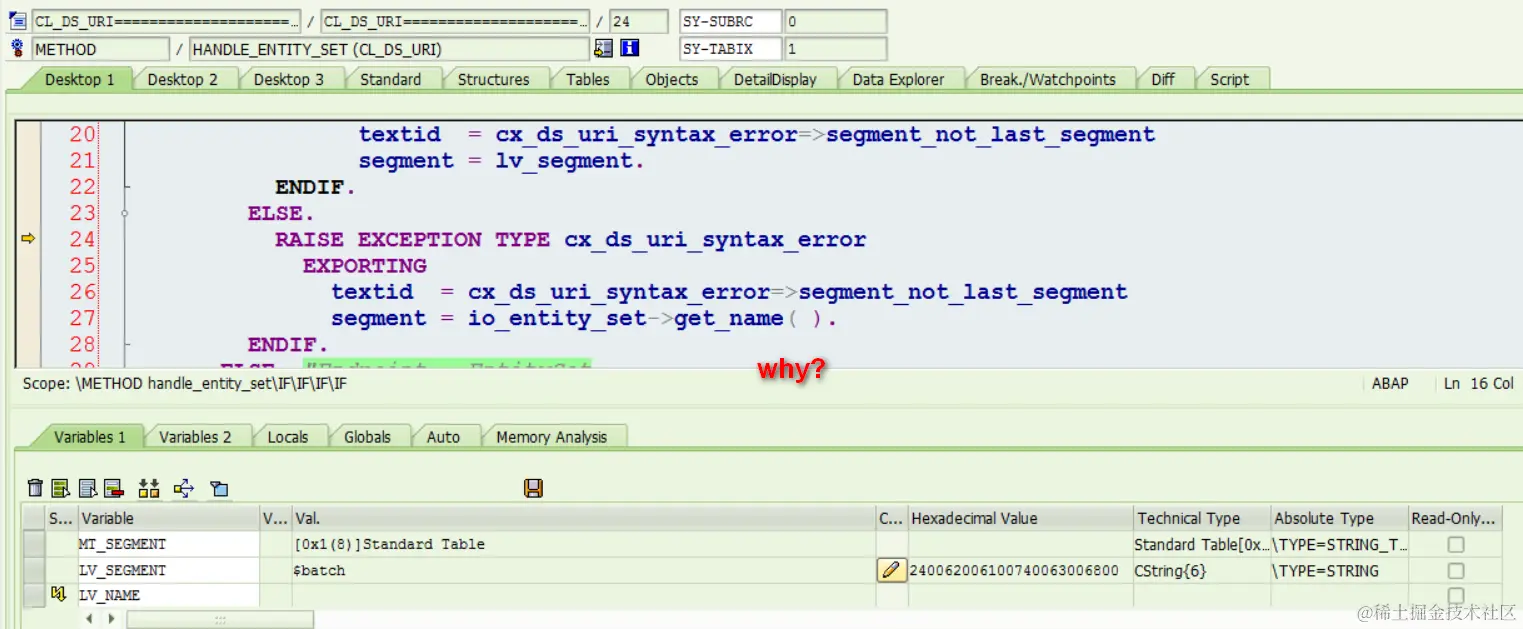Click the Read-Only column header
1523x629 pixels.
(1456, 518)
